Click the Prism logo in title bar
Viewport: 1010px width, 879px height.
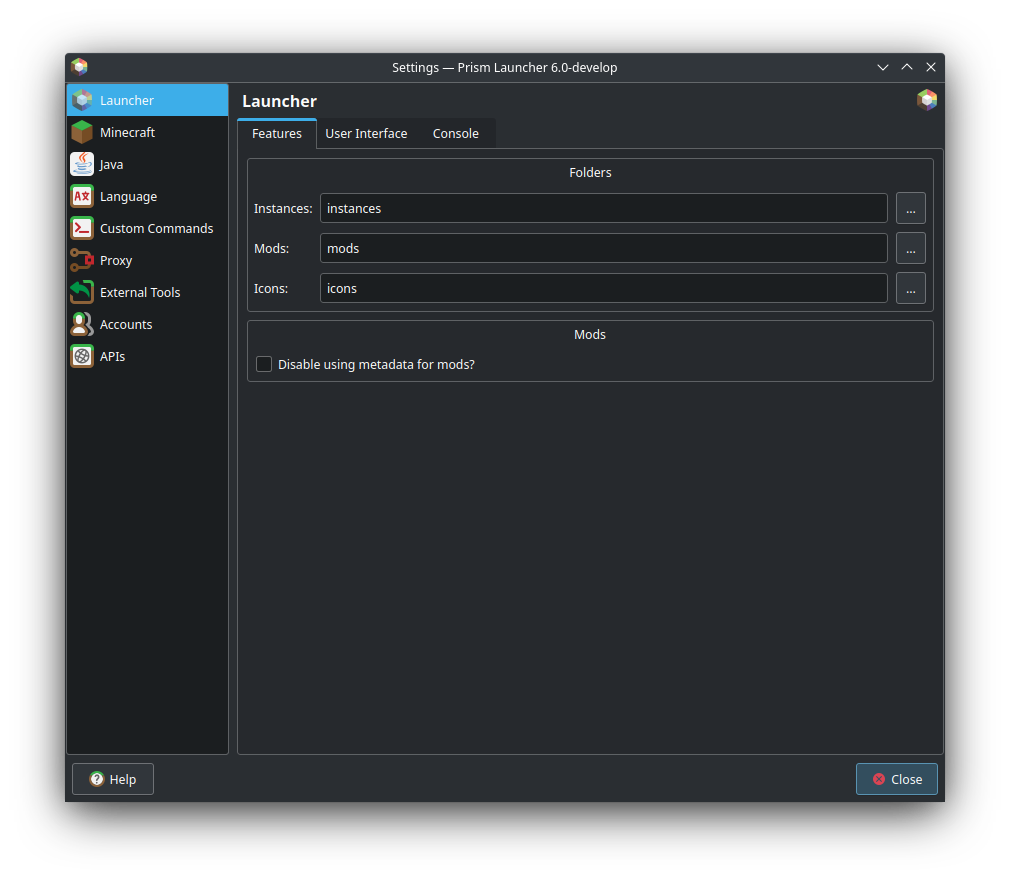click(x=79, y=67)
